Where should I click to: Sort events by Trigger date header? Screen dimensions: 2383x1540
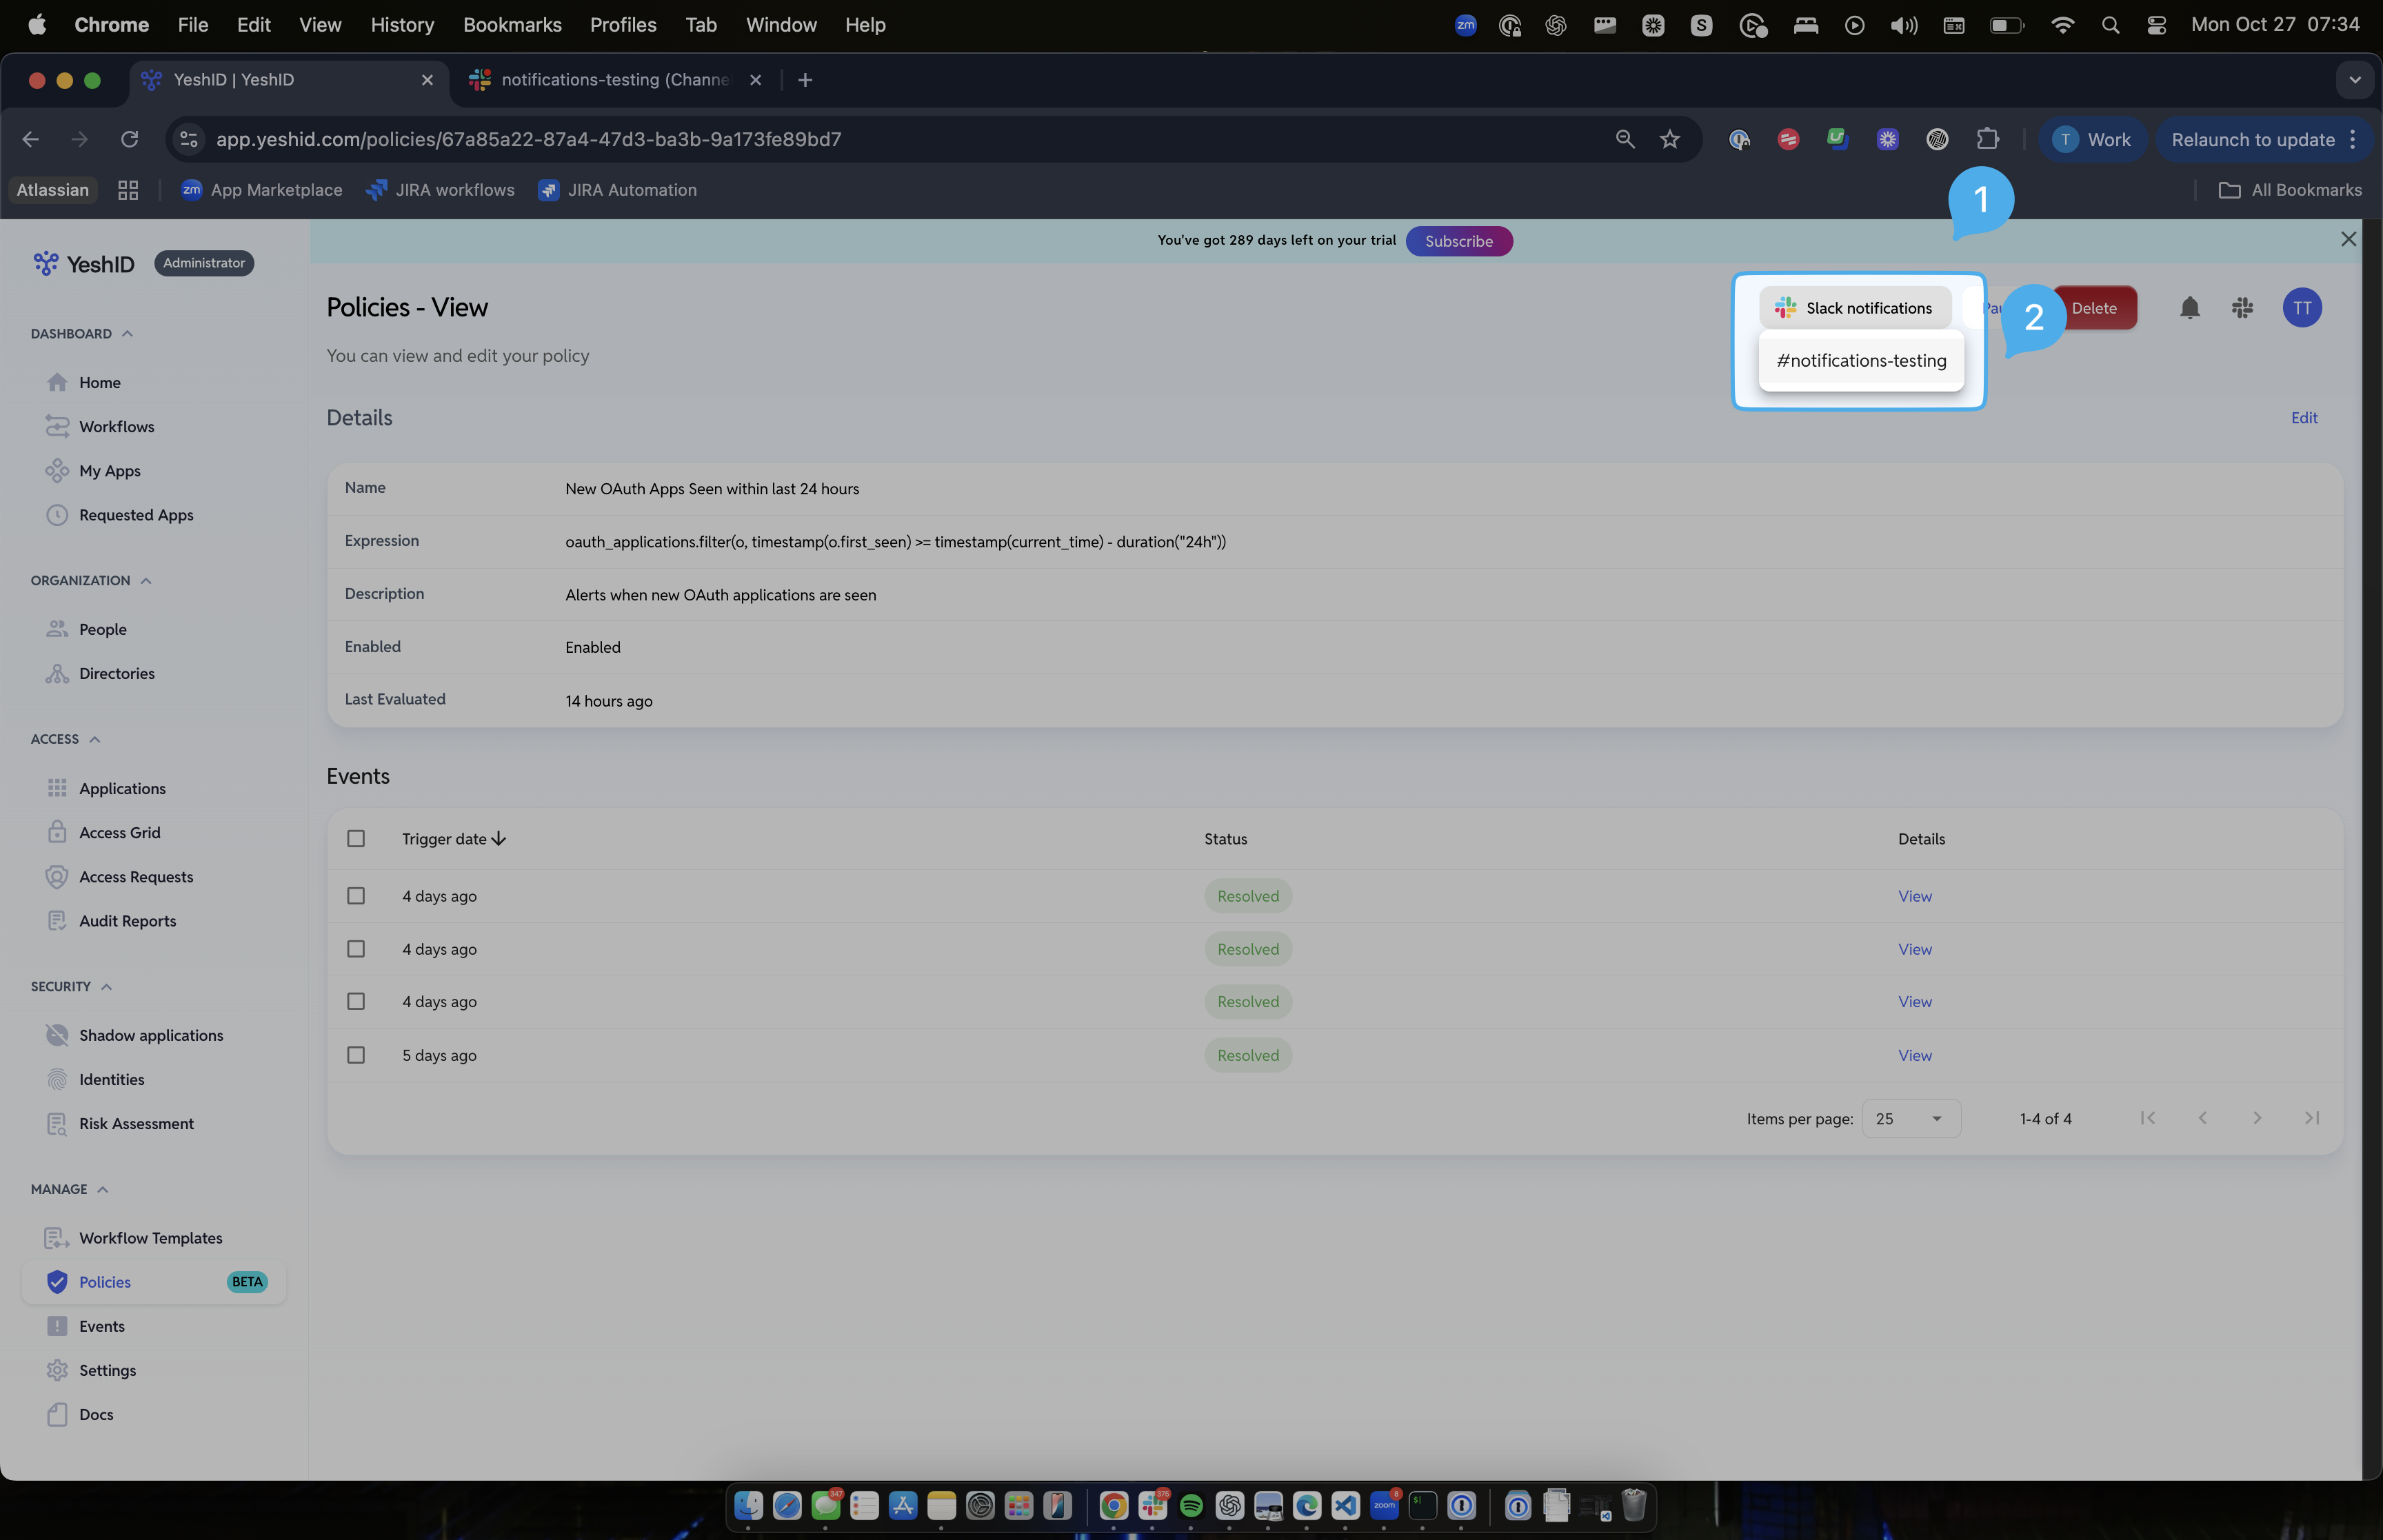coord(454,839)
